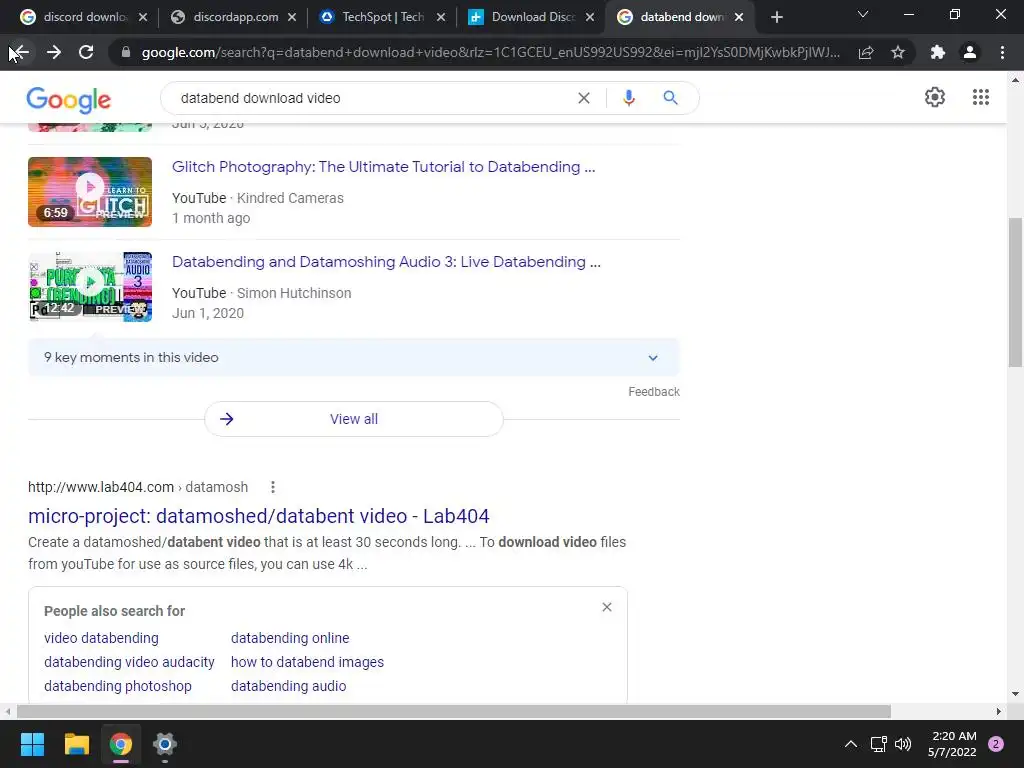
Task: Click the scroll-right arrow of horizontal scrollbar
Action: click(x=999, y=711)
